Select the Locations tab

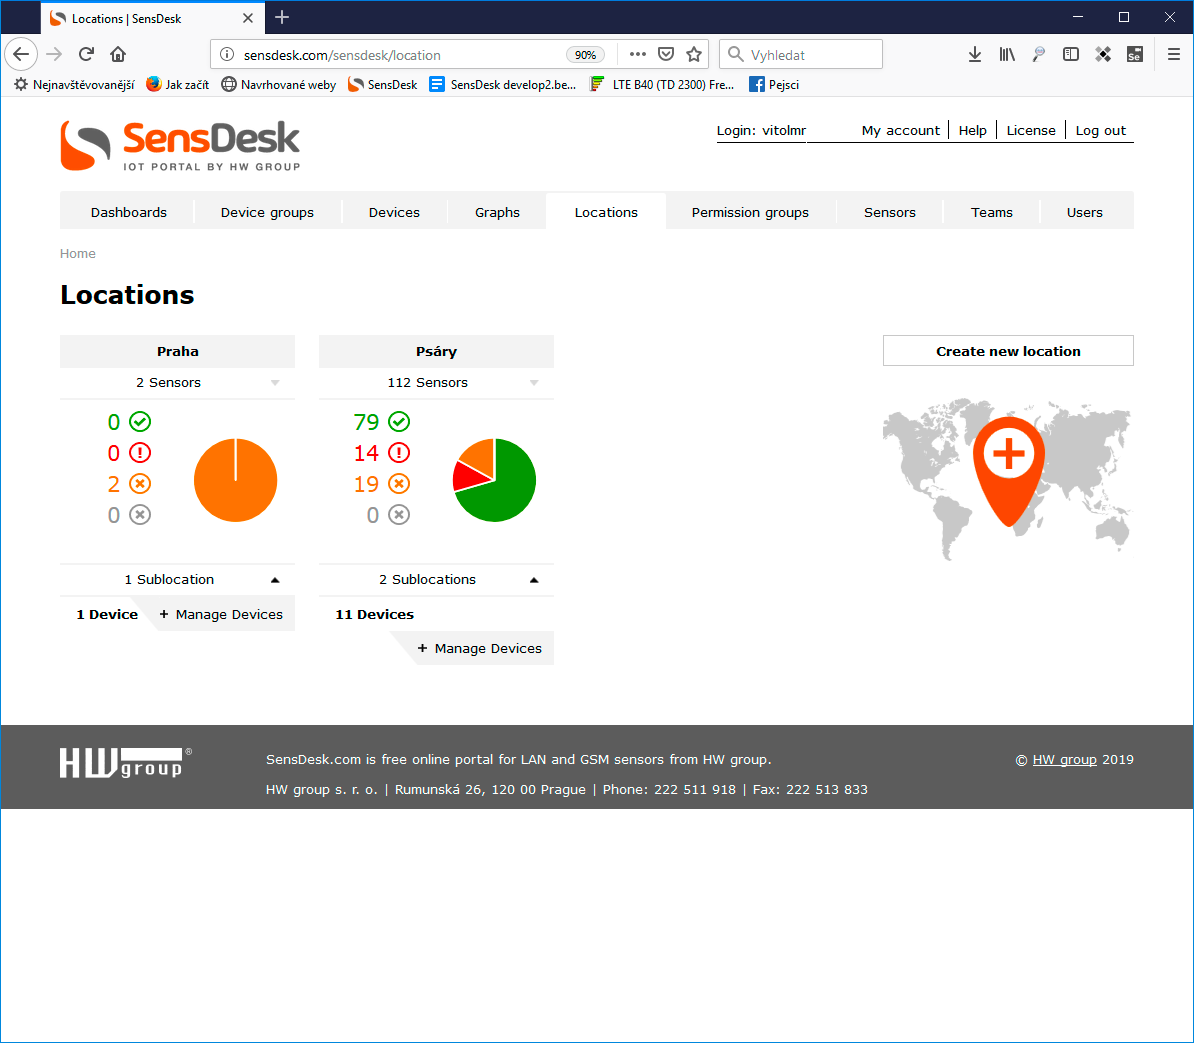tap(606, 212)
